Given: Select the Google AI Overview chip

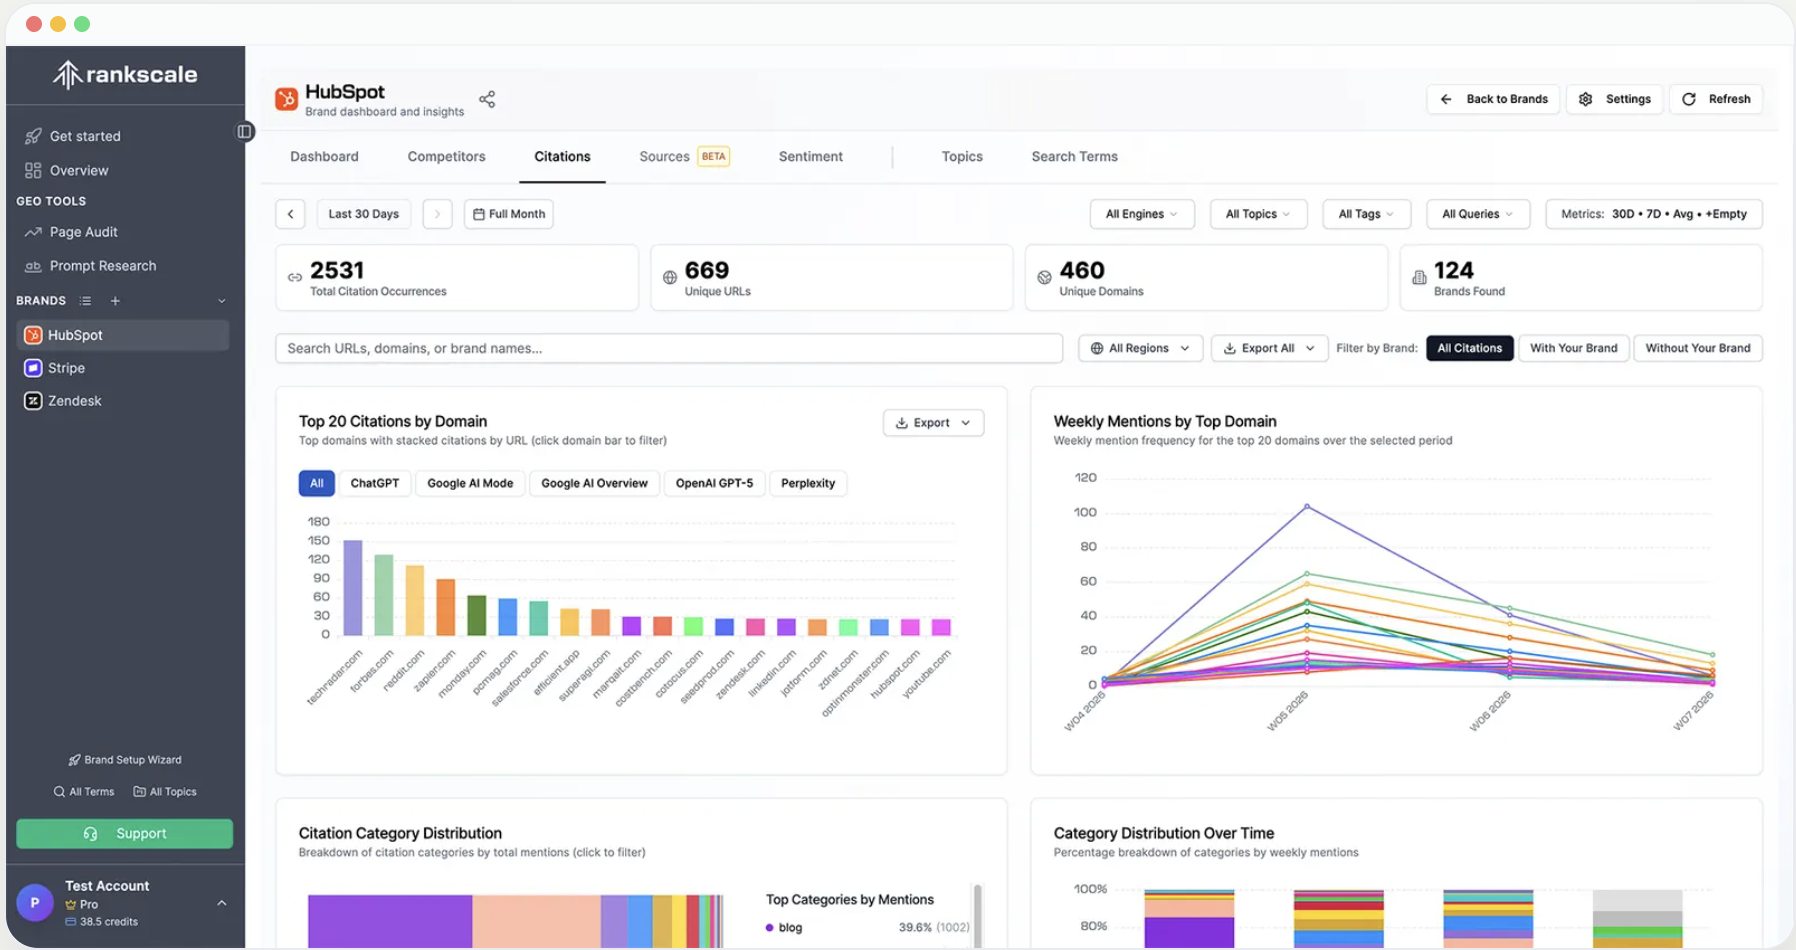Looking at the screenshot, I should click(x=594, y=483).
